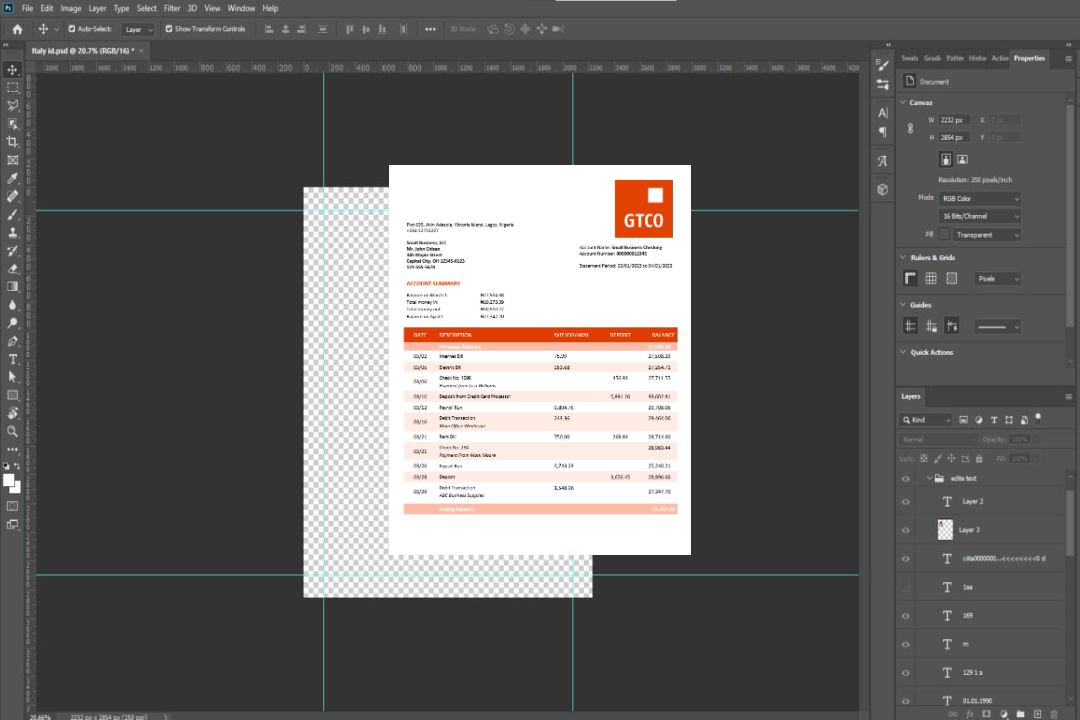Select the Dodge tool
1080x720 pixels.
12,322
